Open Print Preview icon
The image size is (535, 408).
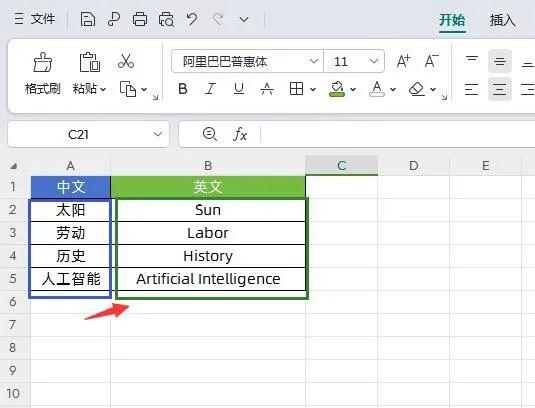click(x=166, y=19)
